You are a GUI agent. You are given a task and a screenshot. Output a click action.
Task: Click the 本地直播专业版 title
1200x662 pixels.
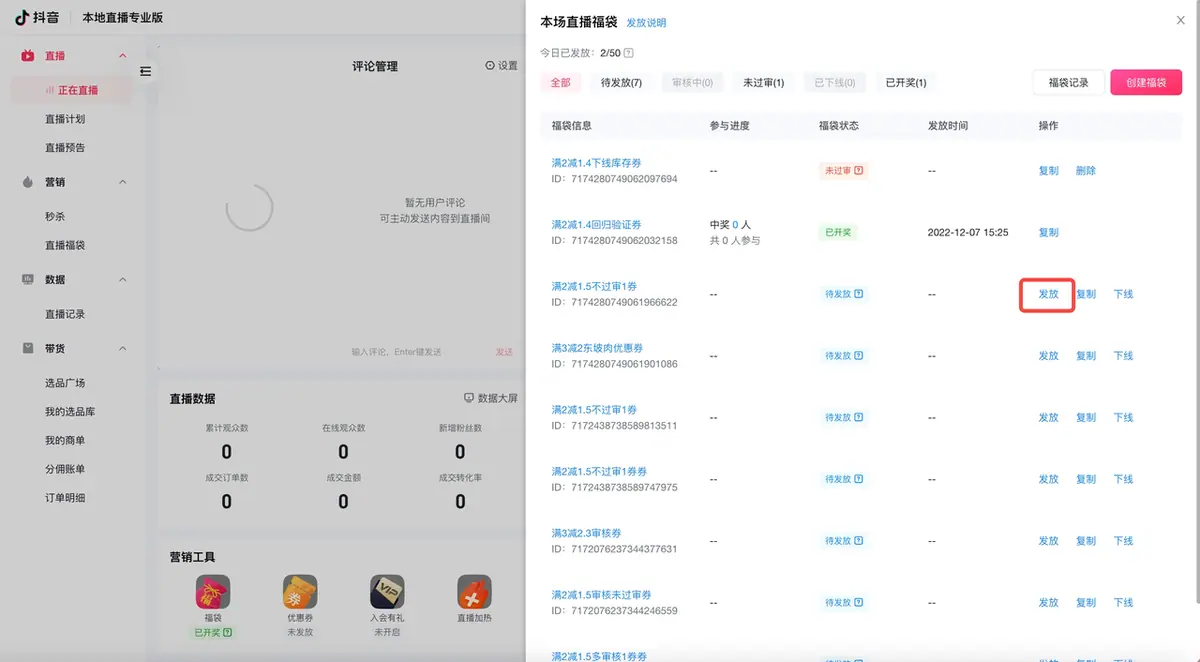(x=122, y=18)
